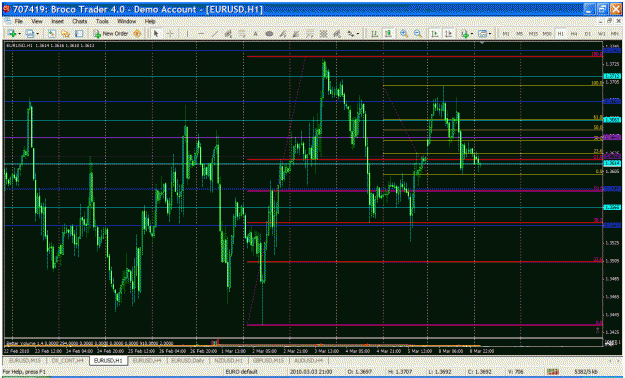Open the Tools menu
The height and width of the screenshot is (378, 625).
[x=102, y=21]
